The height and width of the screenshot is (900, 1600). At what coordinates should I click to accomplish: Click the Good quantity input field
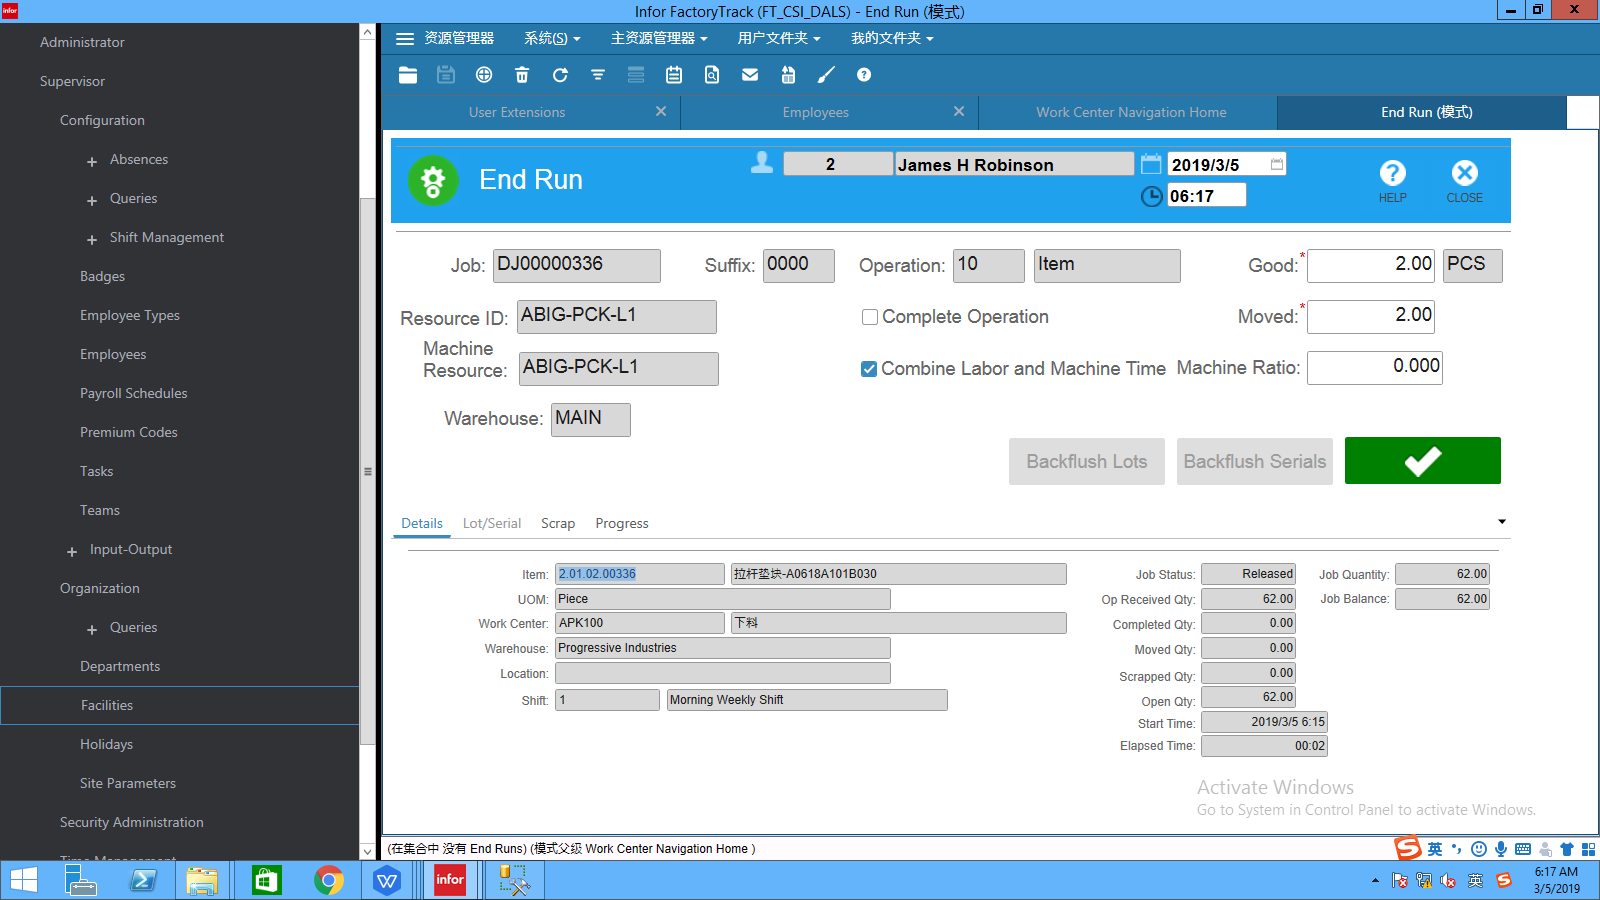[1370, 265]
